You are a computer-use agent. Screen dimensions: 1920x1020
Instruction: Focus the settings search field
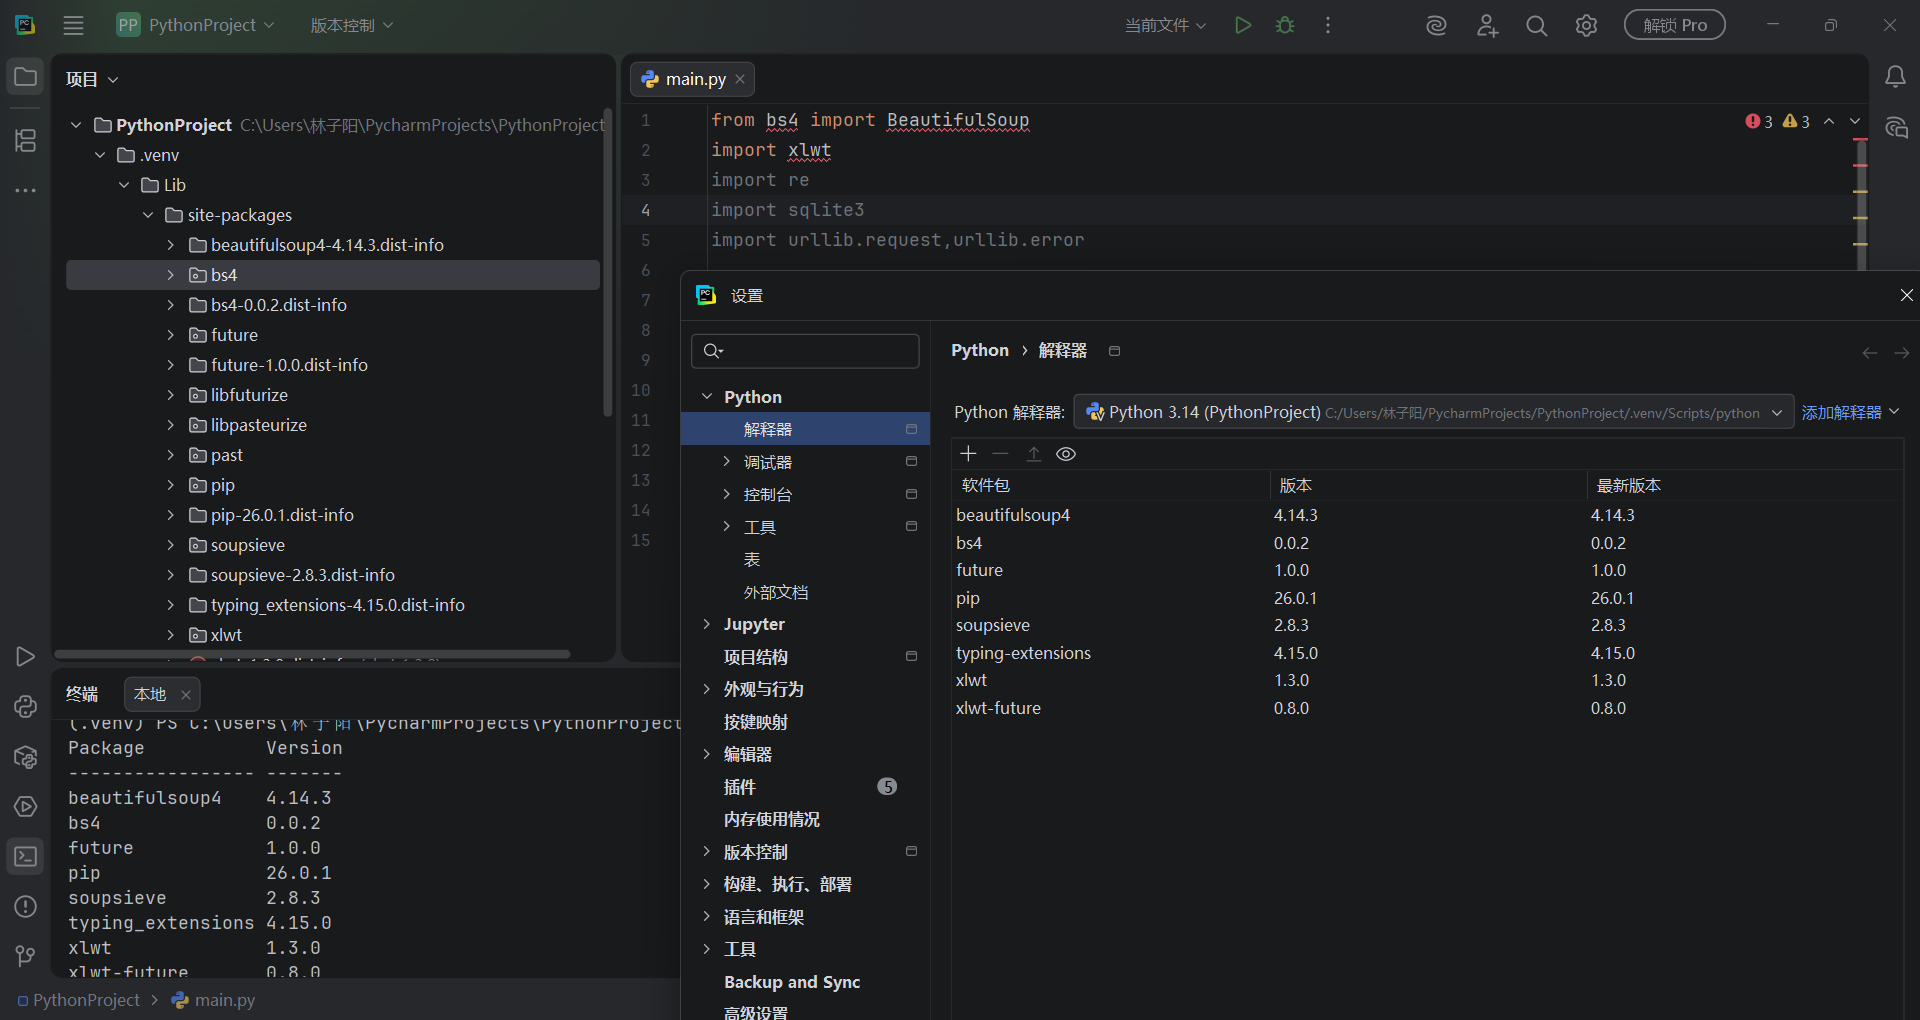click(x=805, y=351)
